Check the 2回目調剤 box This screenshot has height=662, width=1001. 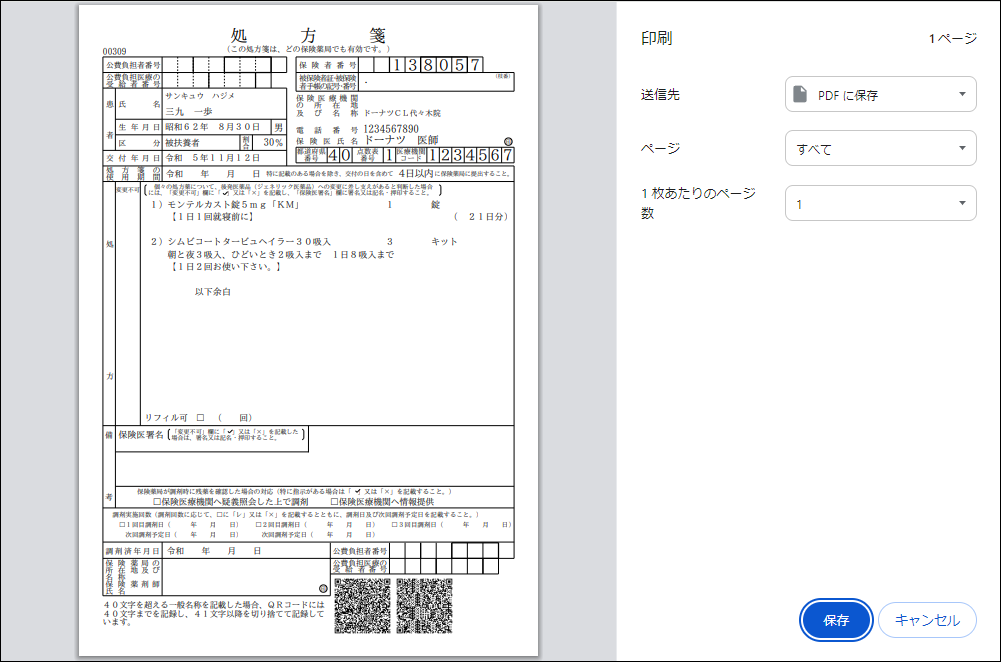[256, 526]
